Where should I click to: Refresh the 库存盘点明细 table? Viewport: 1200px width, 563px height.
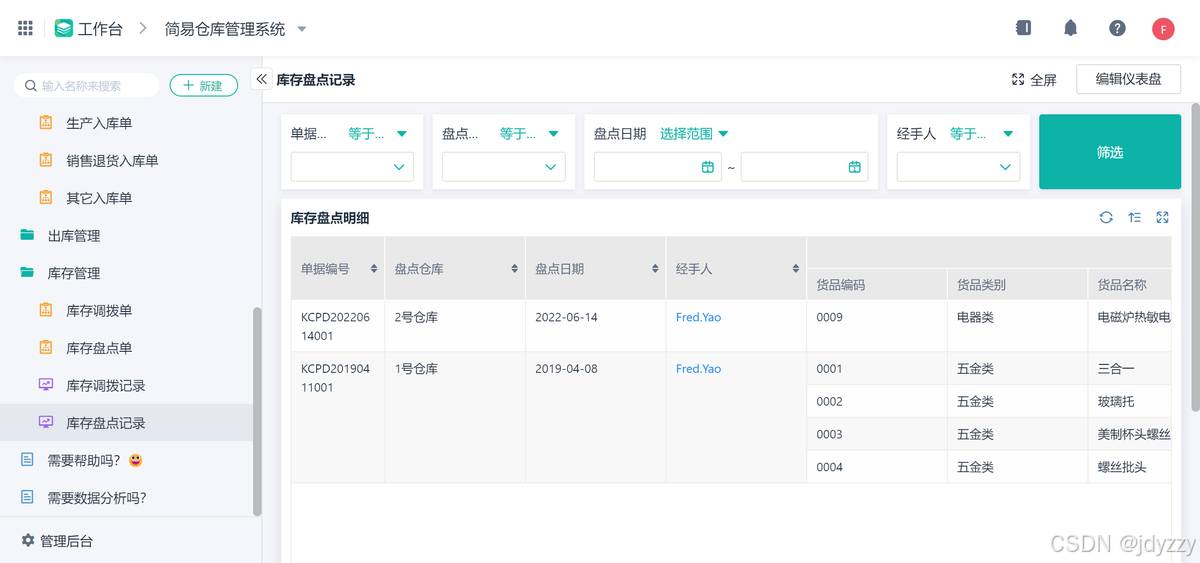pos(1106,217)
